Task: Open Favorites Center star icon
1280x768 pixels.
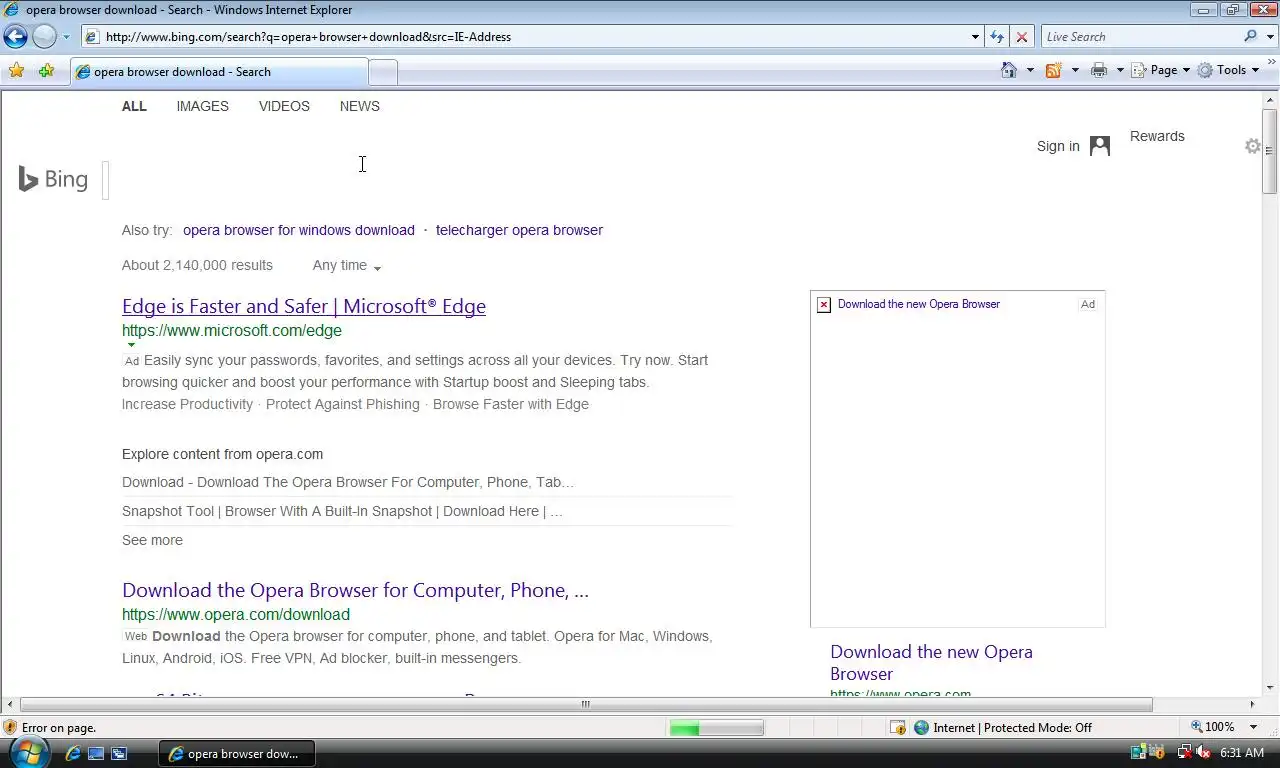Action: 16,71
